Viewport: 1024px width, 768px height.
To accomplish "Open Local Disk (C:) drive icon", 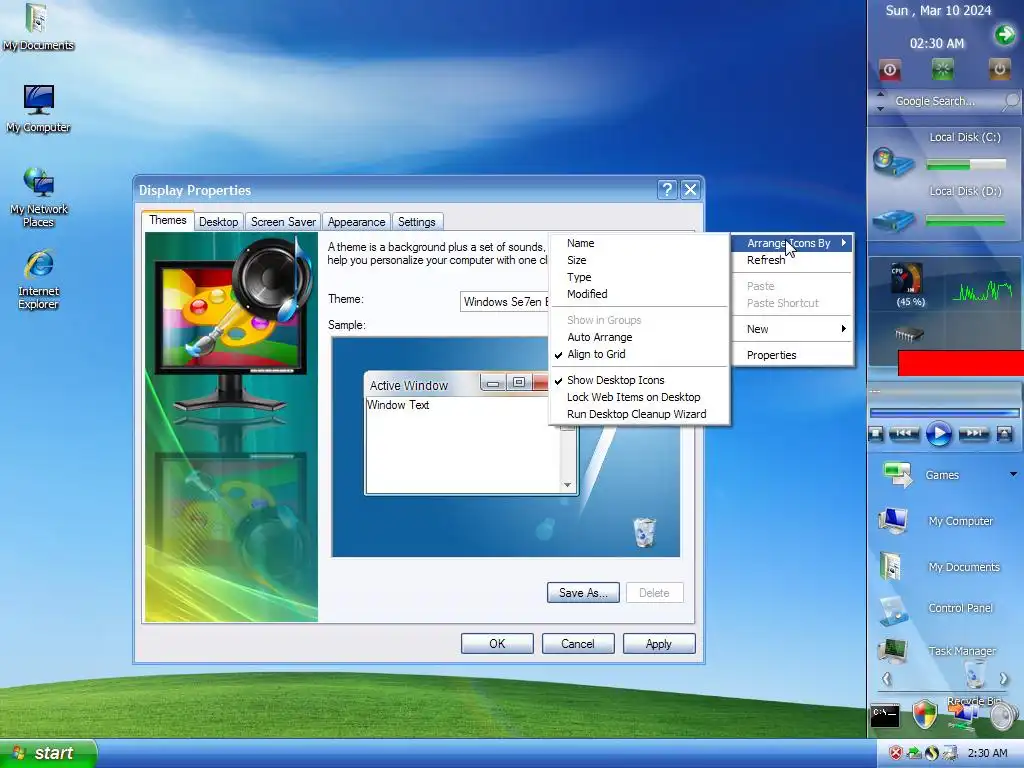I will tap(893, 161).
